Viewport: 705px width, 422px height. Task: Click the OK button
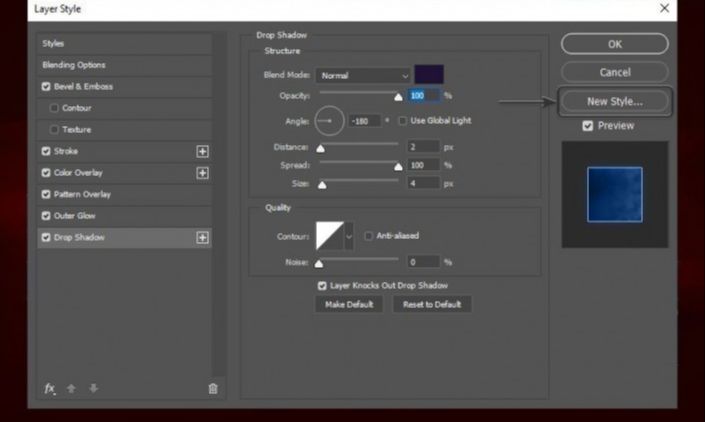(x=615, y=44)
